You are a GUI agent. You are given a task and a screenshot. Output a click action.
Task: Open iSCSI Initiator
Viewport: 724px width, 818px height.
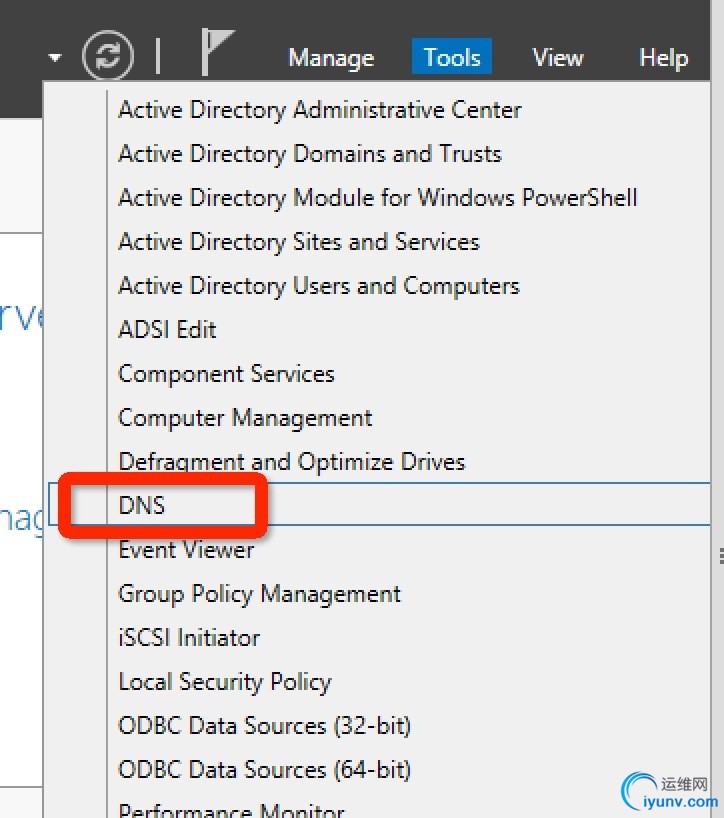(x=189, y=637)
